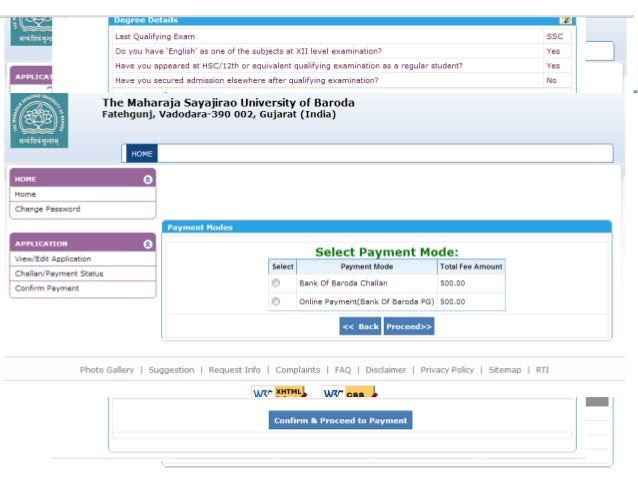This screenshot has width=638, height=479.
Task: Click the Select Payment Mode heading
Action: coord(387,252)
